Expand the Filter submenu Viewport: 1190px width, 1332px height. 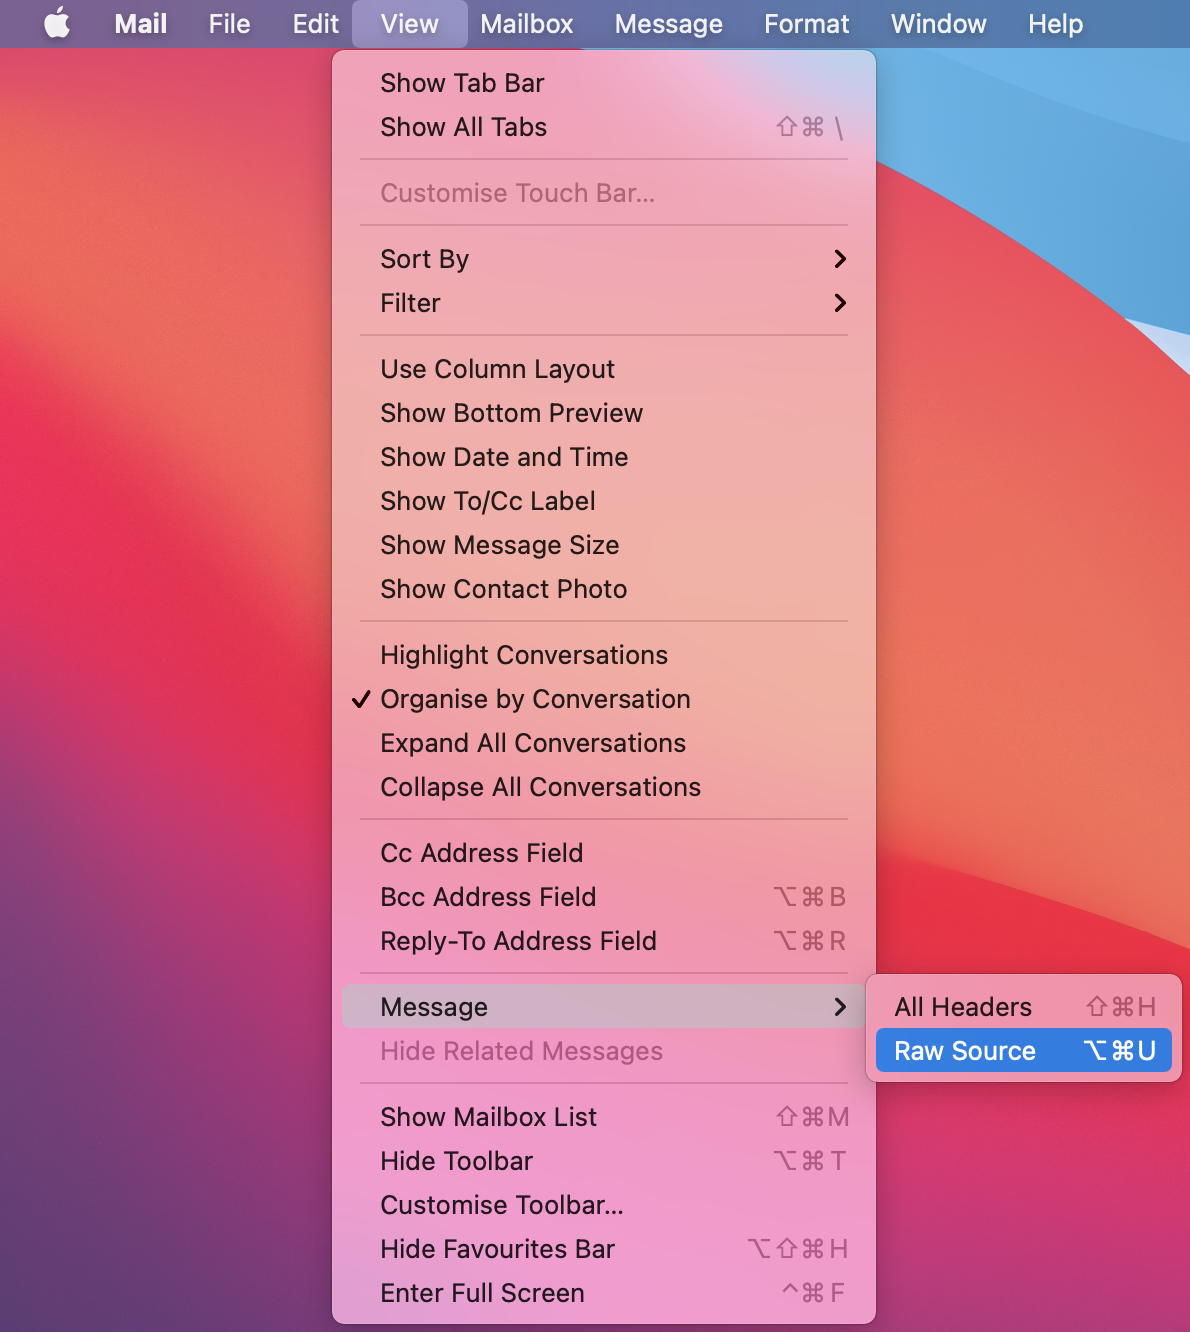tap(604, 303)
